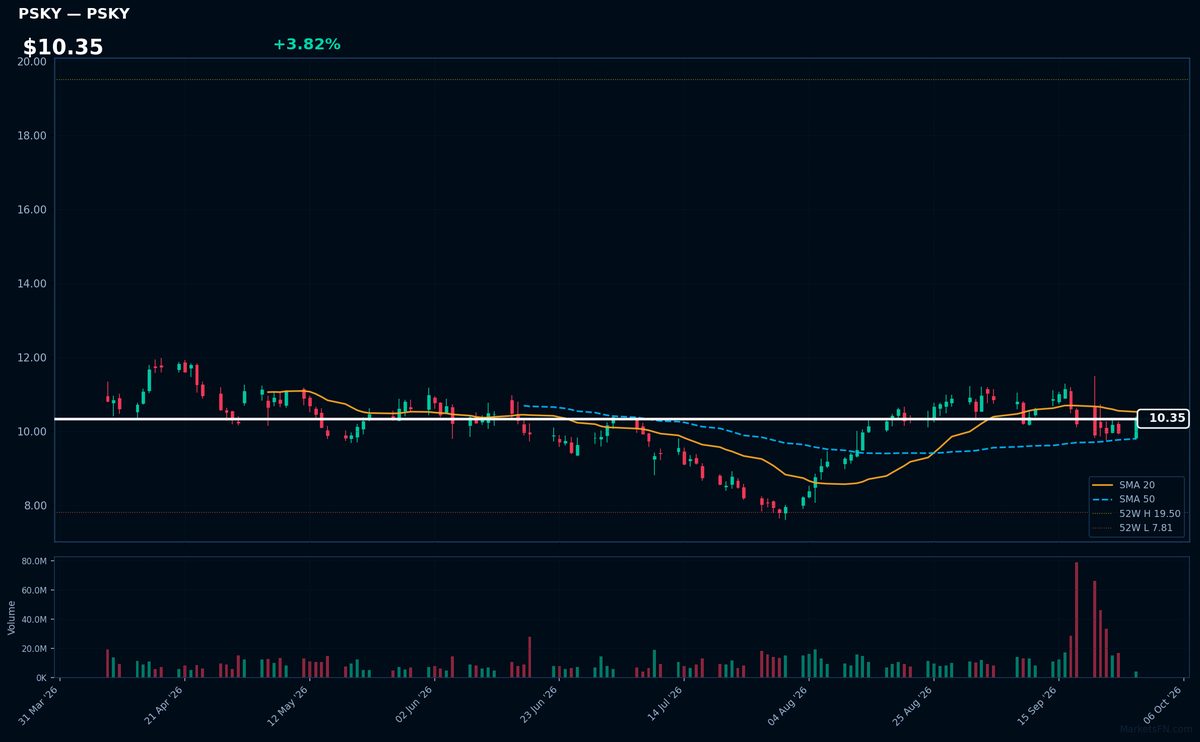Click the 14 Jul '26 date label

pyautogui.click(x=662, y=704)
